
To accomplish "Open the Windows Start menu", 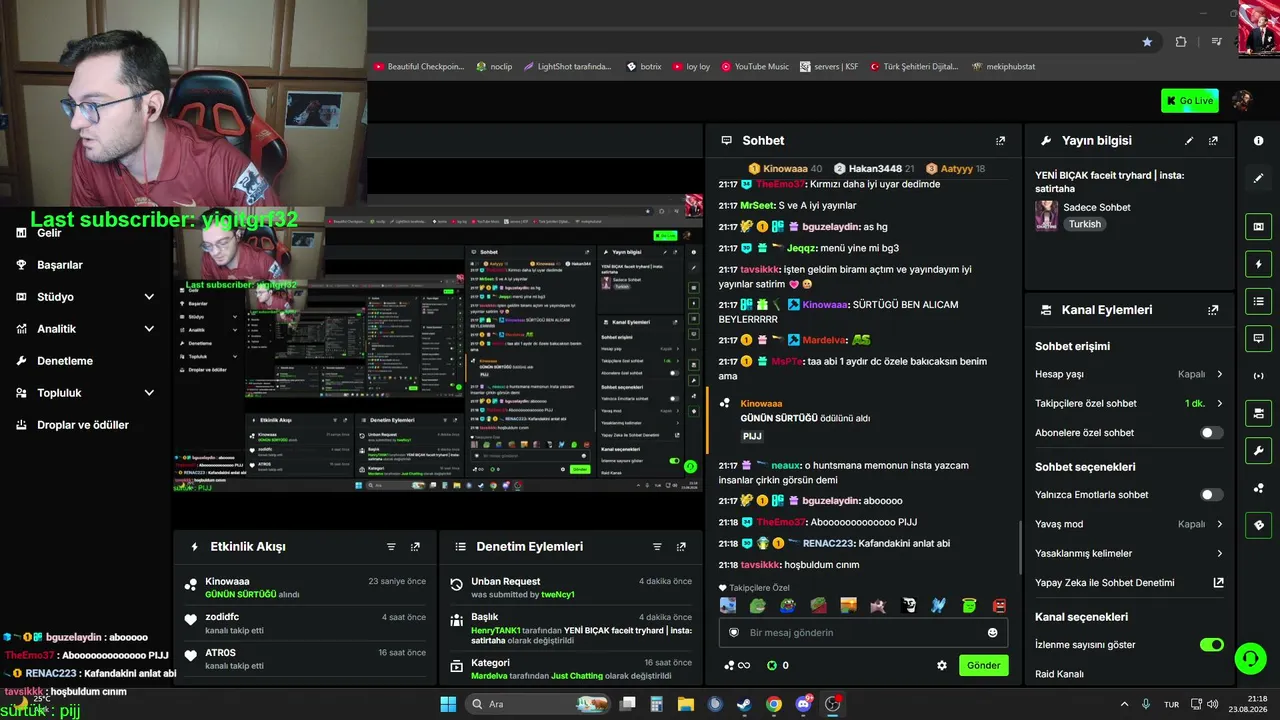I will click(448, 704).
